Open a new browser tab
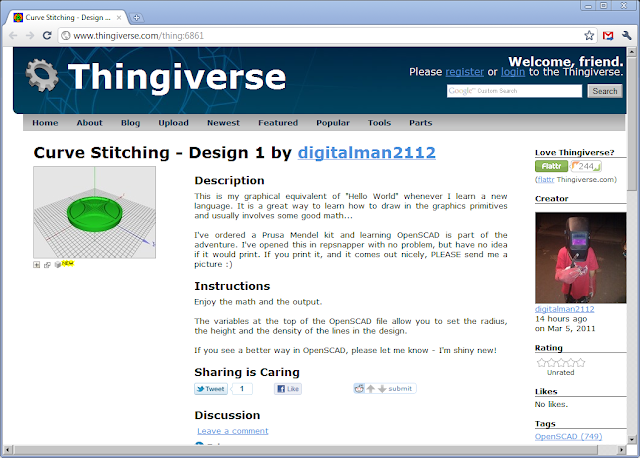 pos(136,18)
